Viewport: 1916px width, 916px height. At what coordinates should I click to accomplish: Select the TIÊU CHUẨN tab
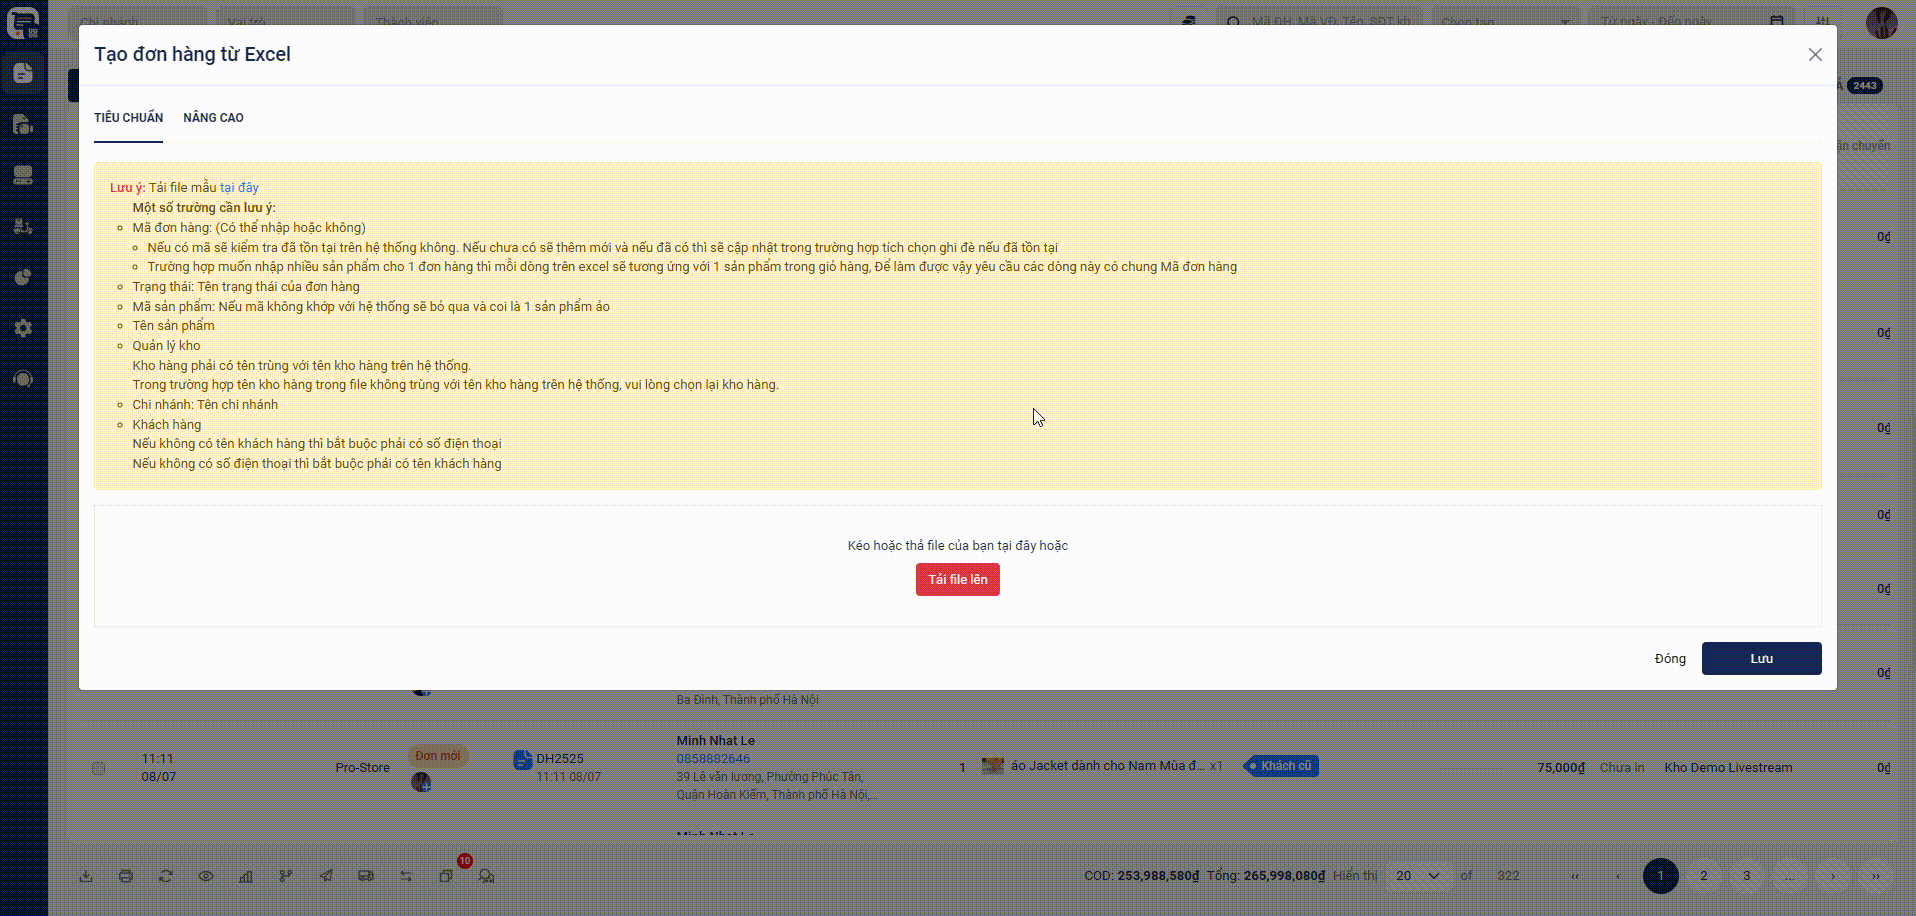click(128, 118)
